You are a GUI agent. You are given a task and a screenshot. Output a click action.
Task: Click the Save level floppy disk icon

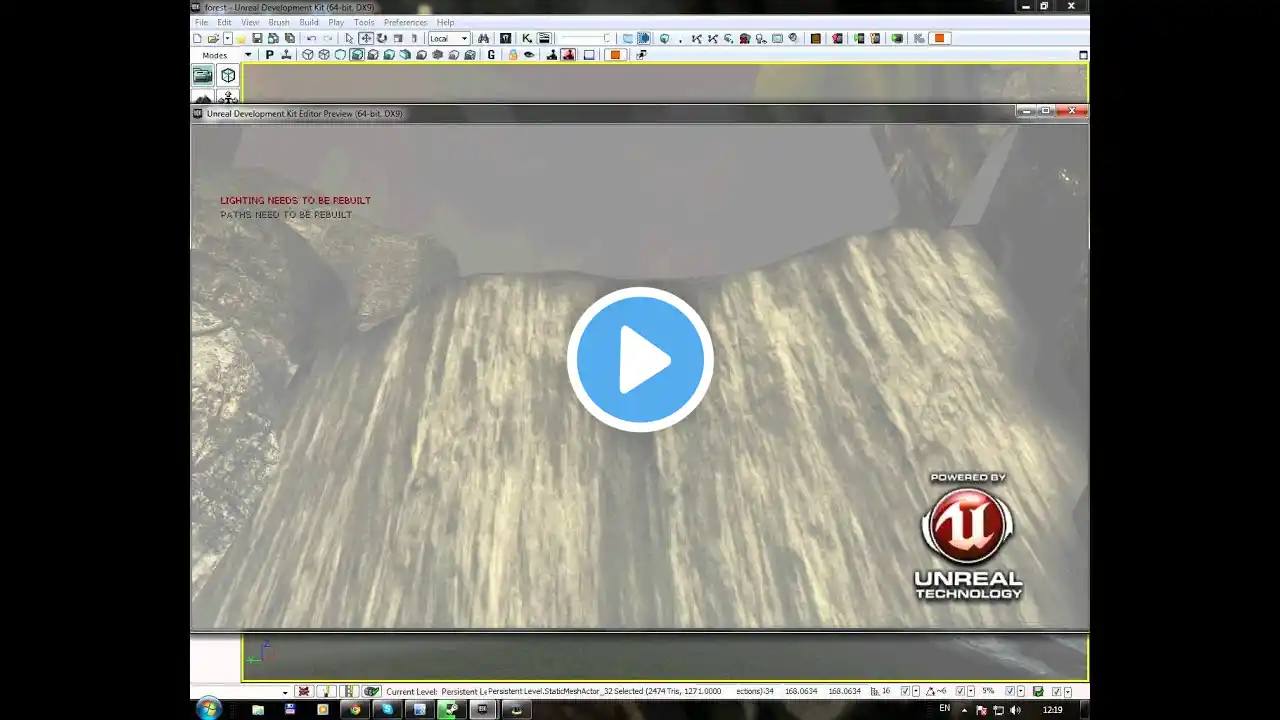(257, 38)
